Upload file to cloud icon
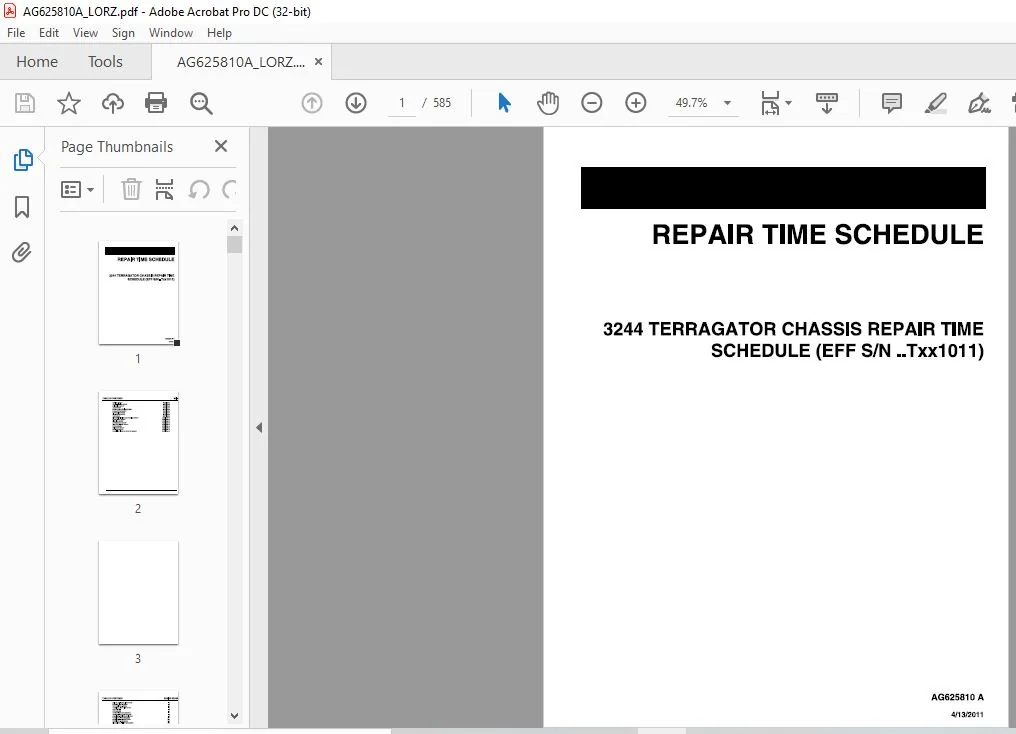The height and width of the screenshot is (734, 1016). click(113, 103)
